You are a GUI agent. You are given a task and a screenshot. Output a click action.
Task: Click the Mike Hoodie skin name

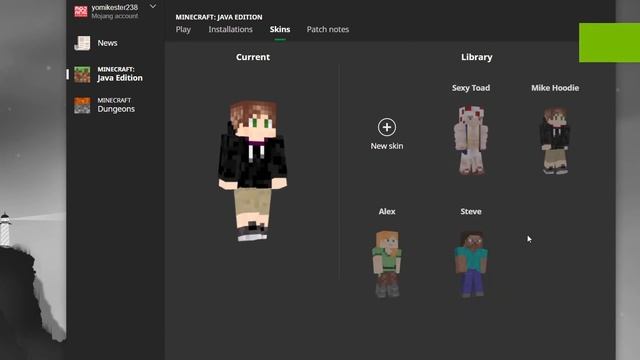point(555,88)
